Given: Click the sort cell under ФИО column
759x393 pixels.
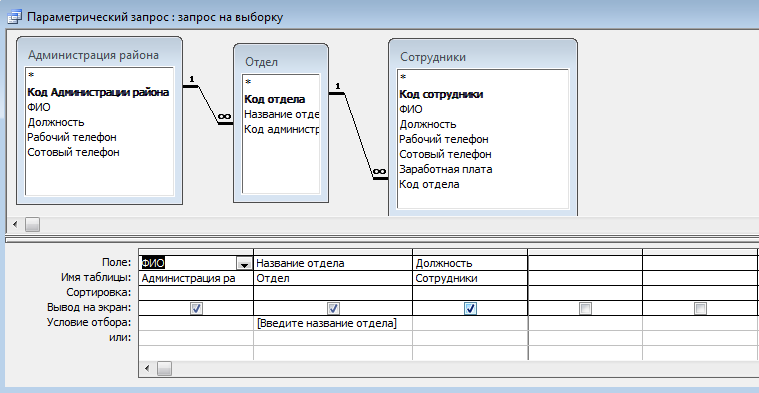Looking at the screenshot, I should (196, 293).
